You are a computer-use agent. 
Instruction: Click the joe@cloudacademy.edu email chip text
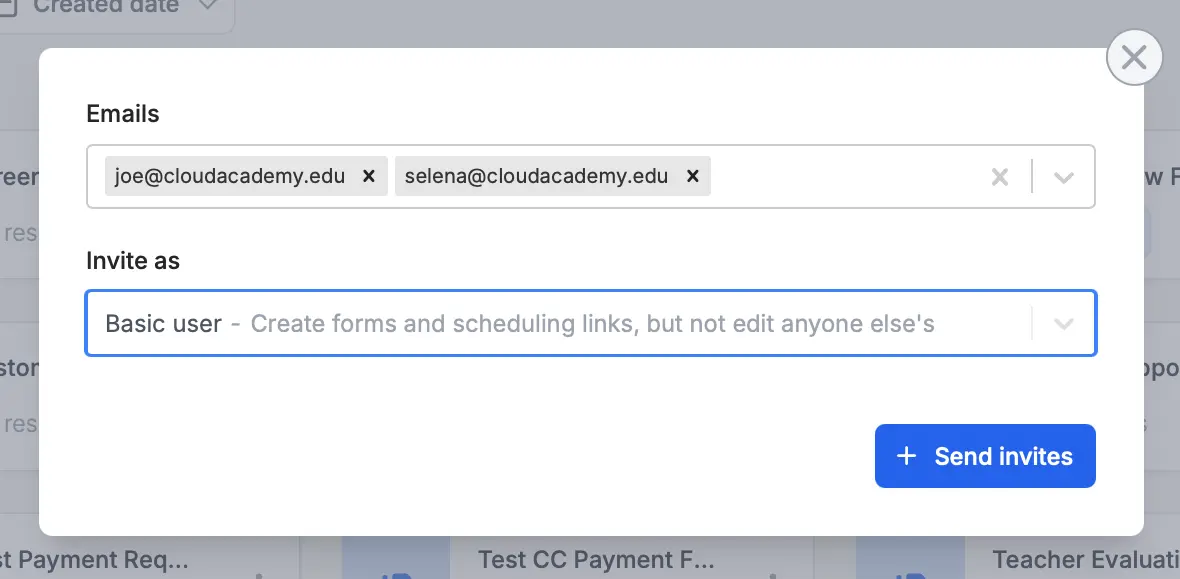coord(230,176)
